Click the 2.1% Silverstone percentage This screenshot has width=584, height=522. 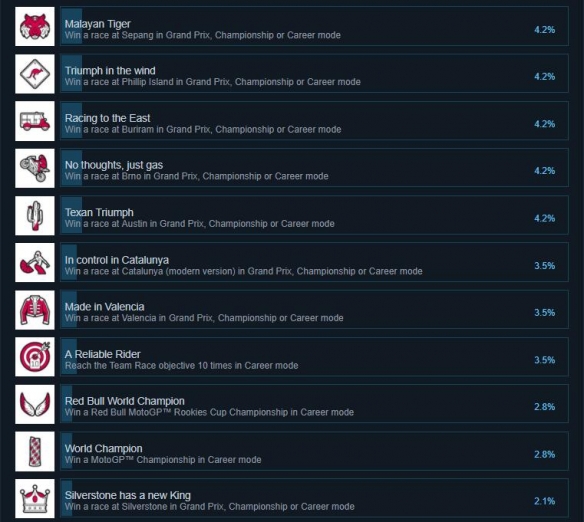(545, 501)
